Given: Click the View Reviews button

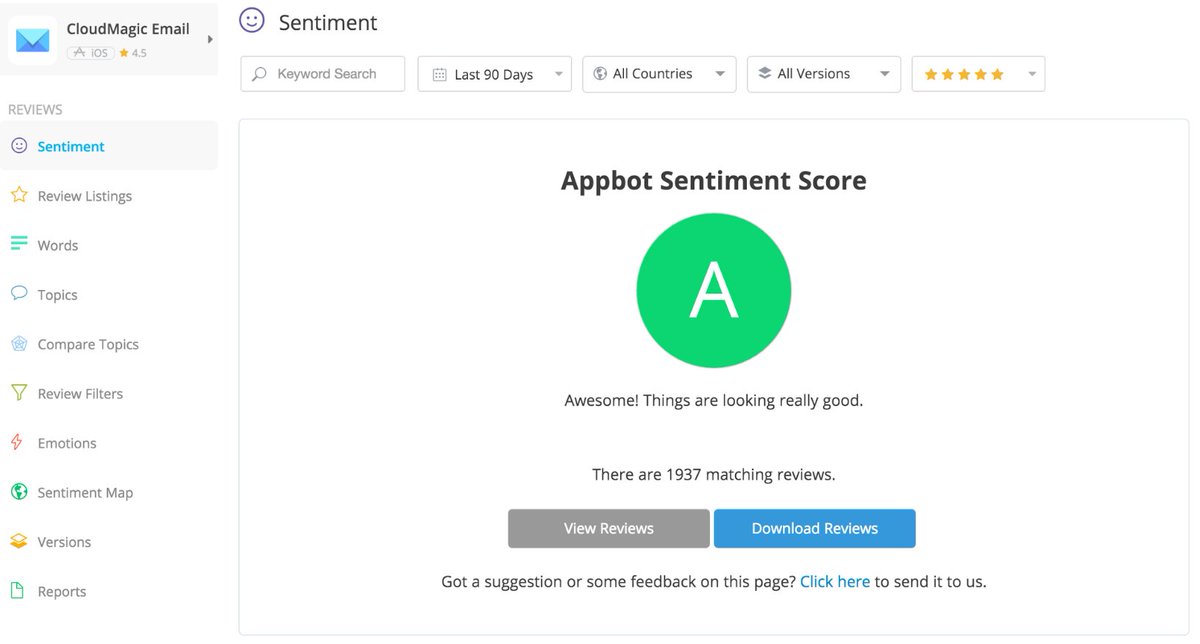Looking at the screenshot, I should pos(609,528).
